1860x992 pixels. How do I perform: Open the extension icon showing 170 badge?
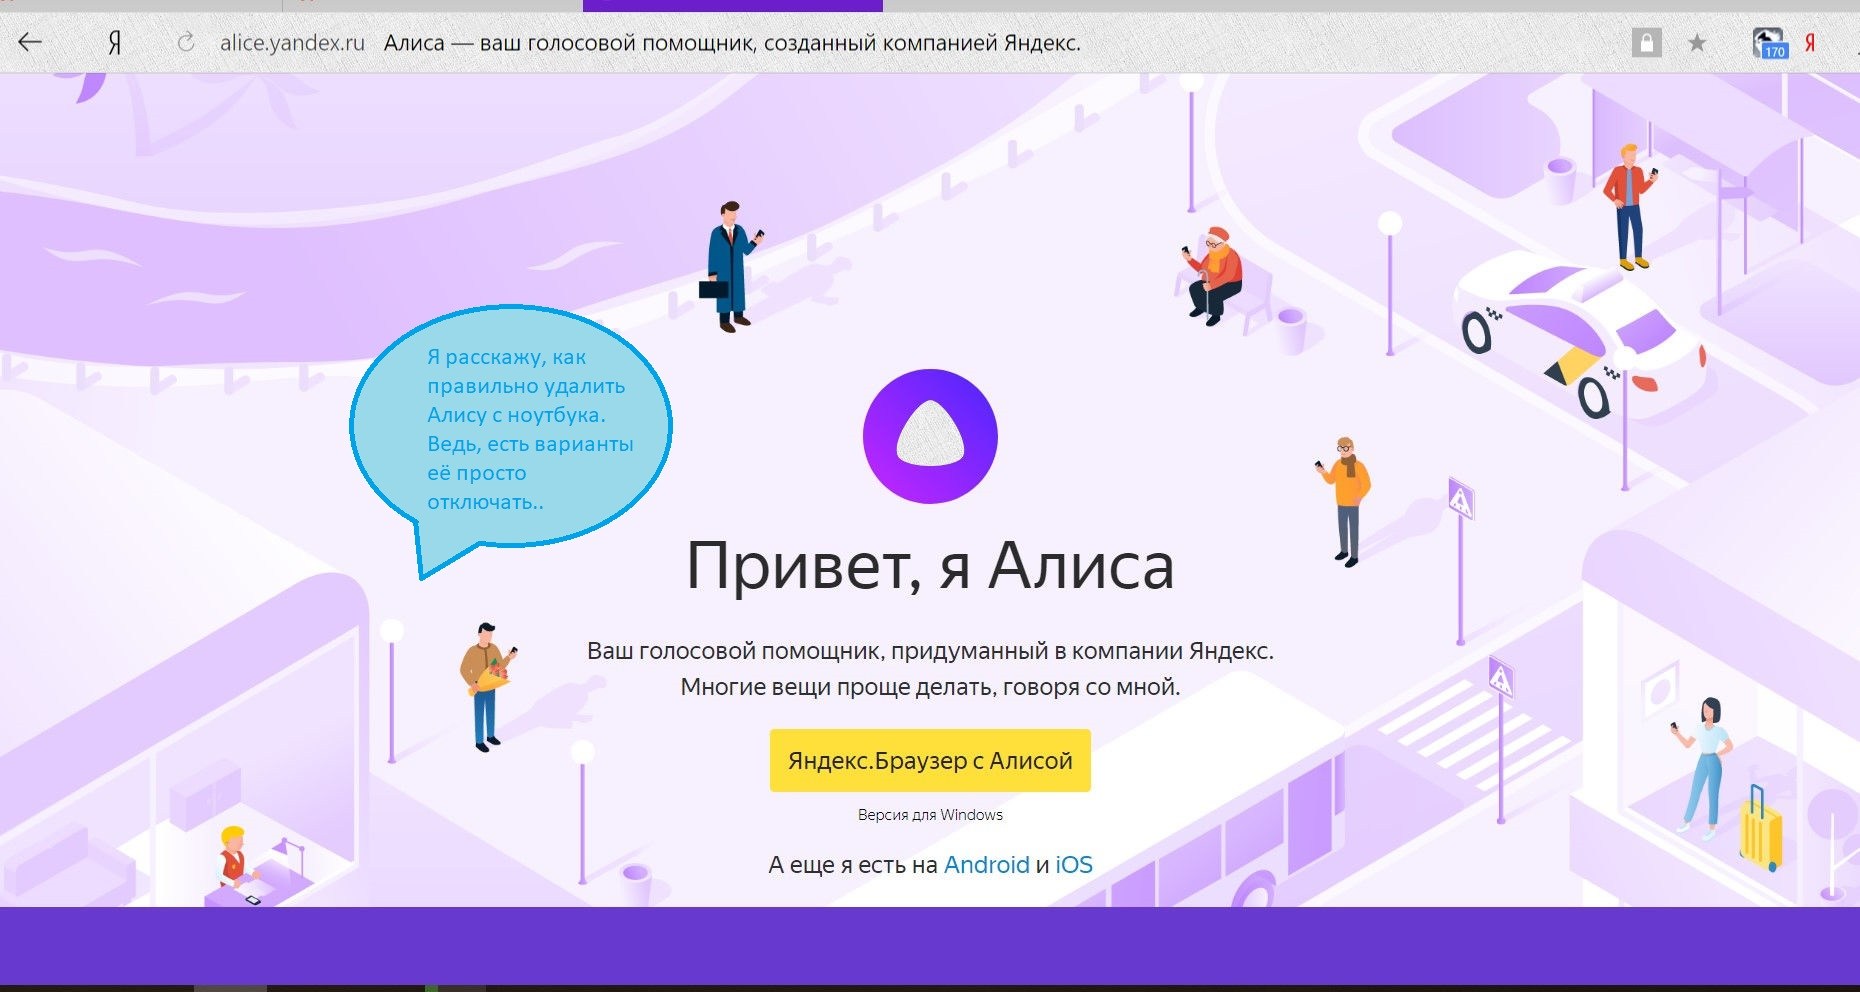pyautogui.click(x=1770, y=43)
